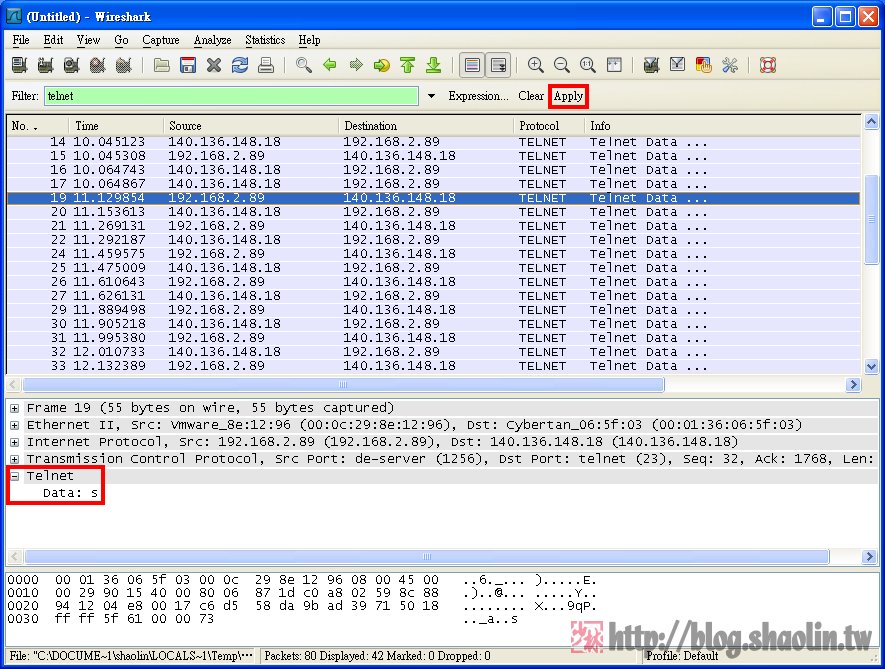
Task: Open preferences wrench icon
Action: 729,65
